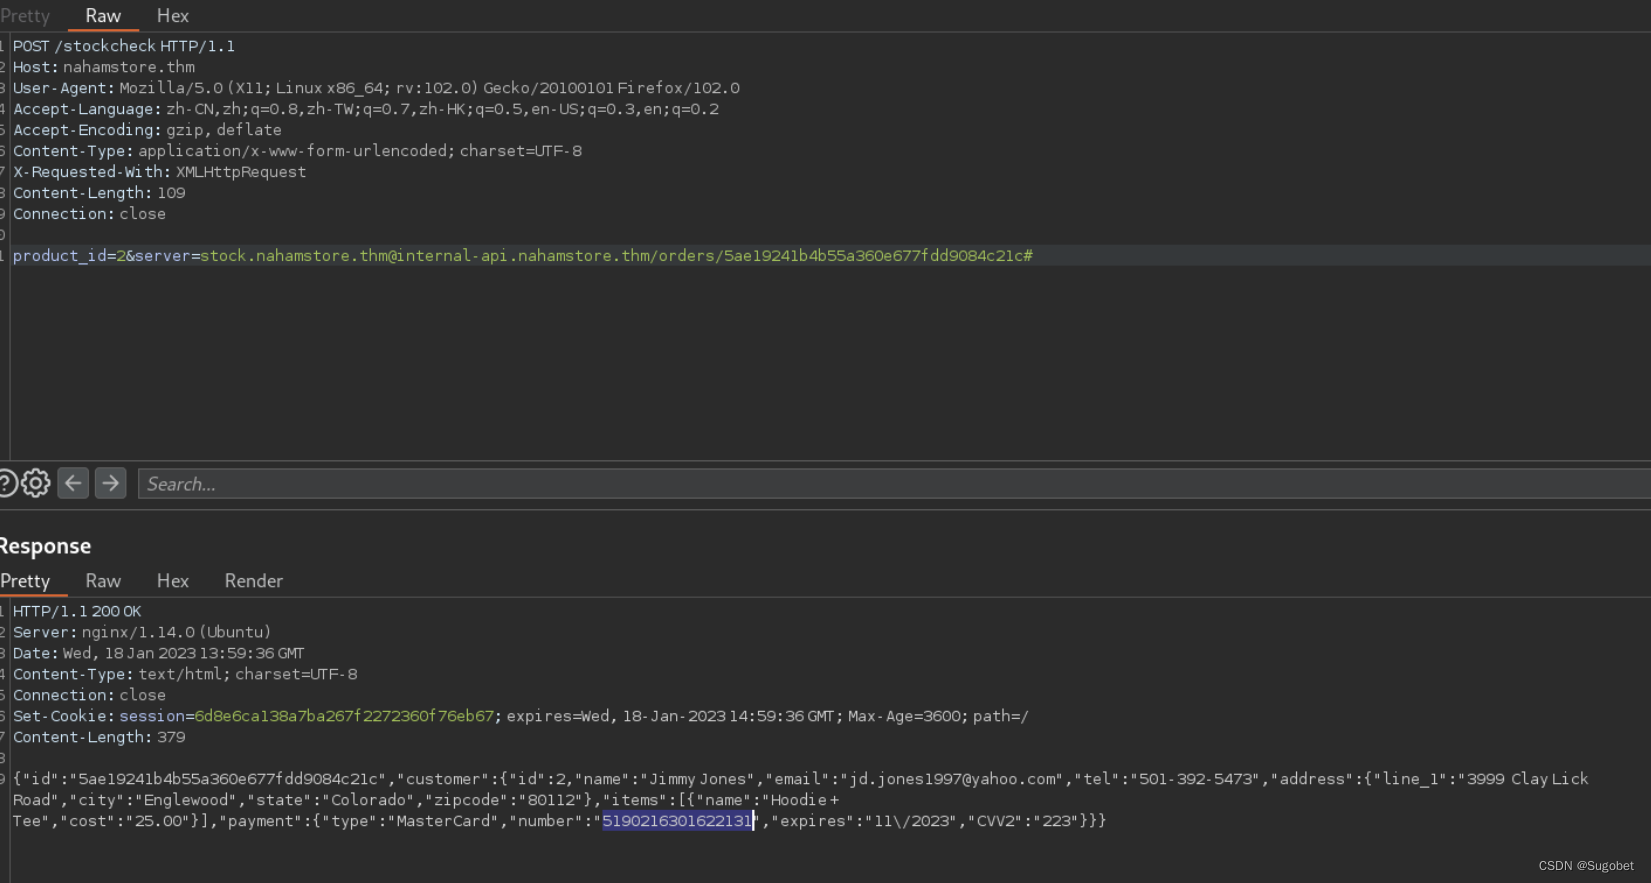Screen dimensions: 1651x883
Task: Open the response Hex tab
Action: pos(173,581)
